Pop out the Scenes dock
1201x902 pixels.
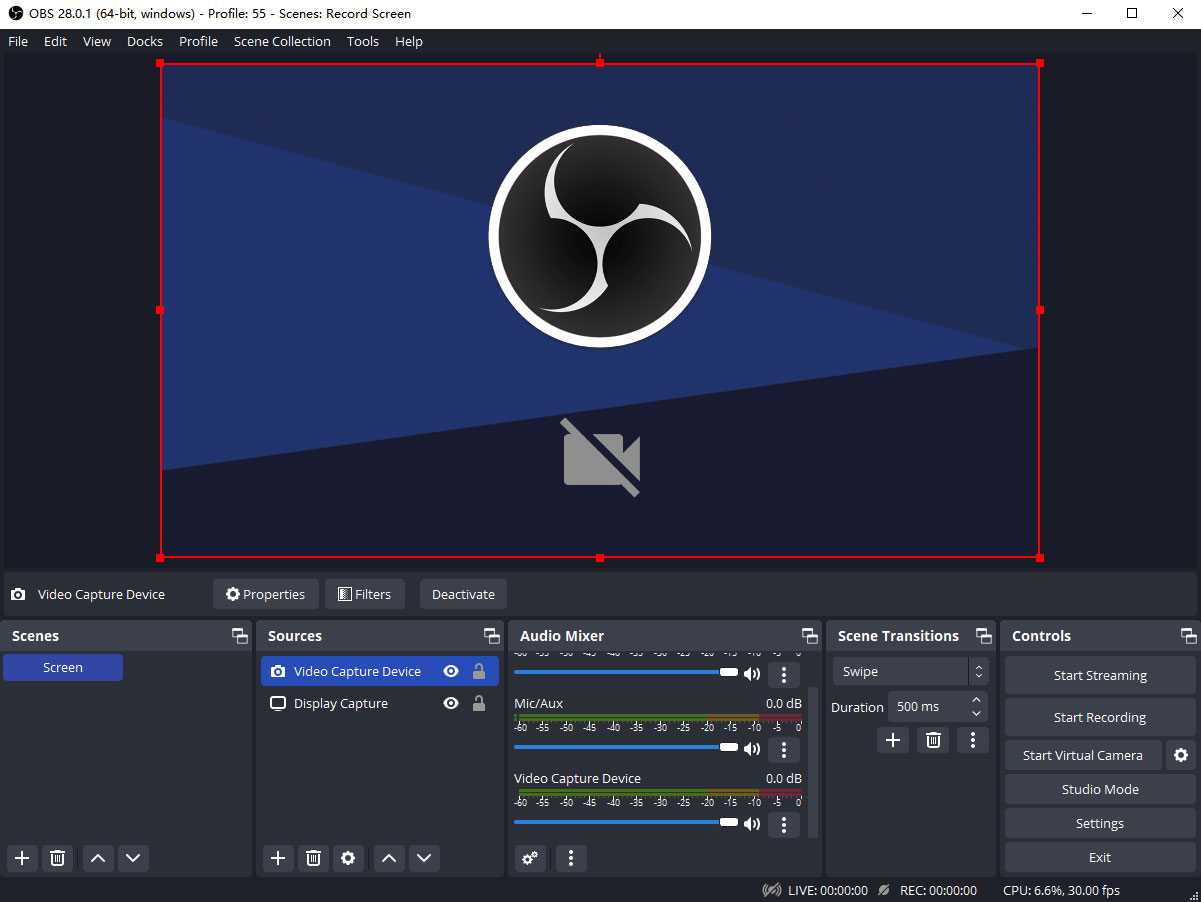(x=240, y=636)
